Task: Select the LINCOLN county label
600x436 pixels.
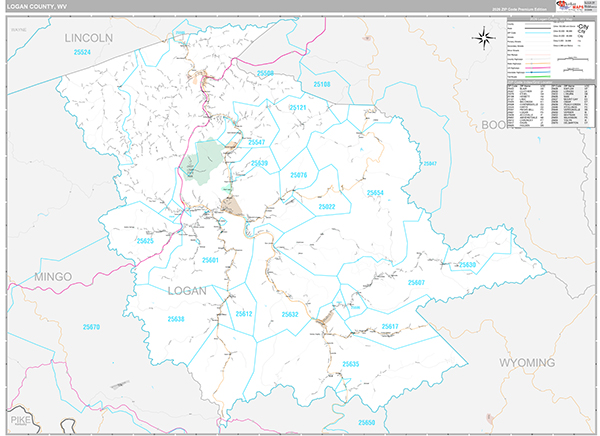Action: pos(88,38)
